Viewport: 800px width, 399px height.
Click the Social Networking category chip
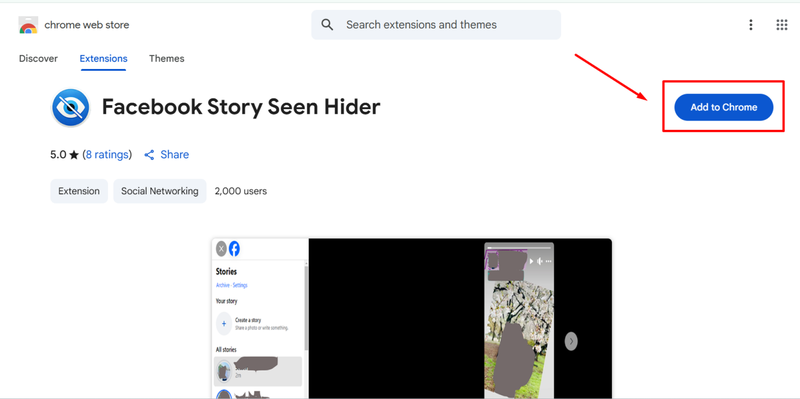[x=160, y=191]
